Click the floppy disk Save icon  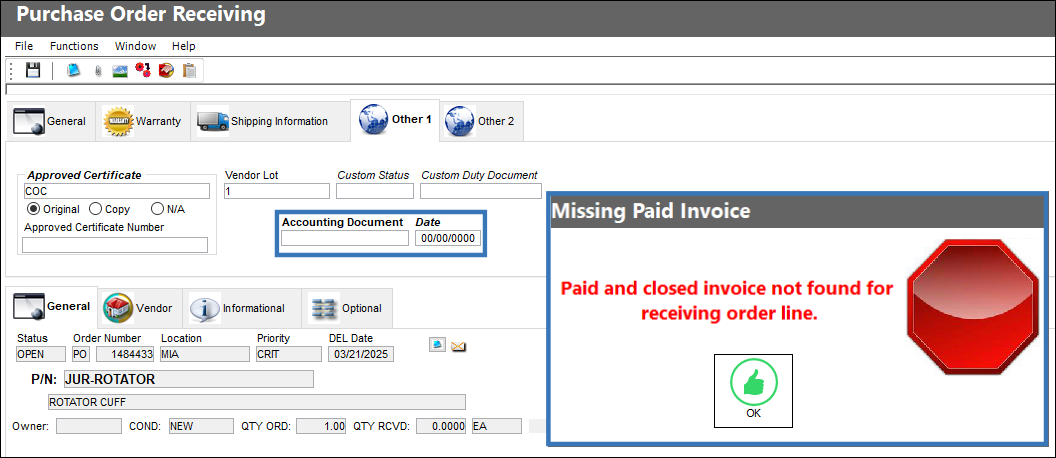33,70
